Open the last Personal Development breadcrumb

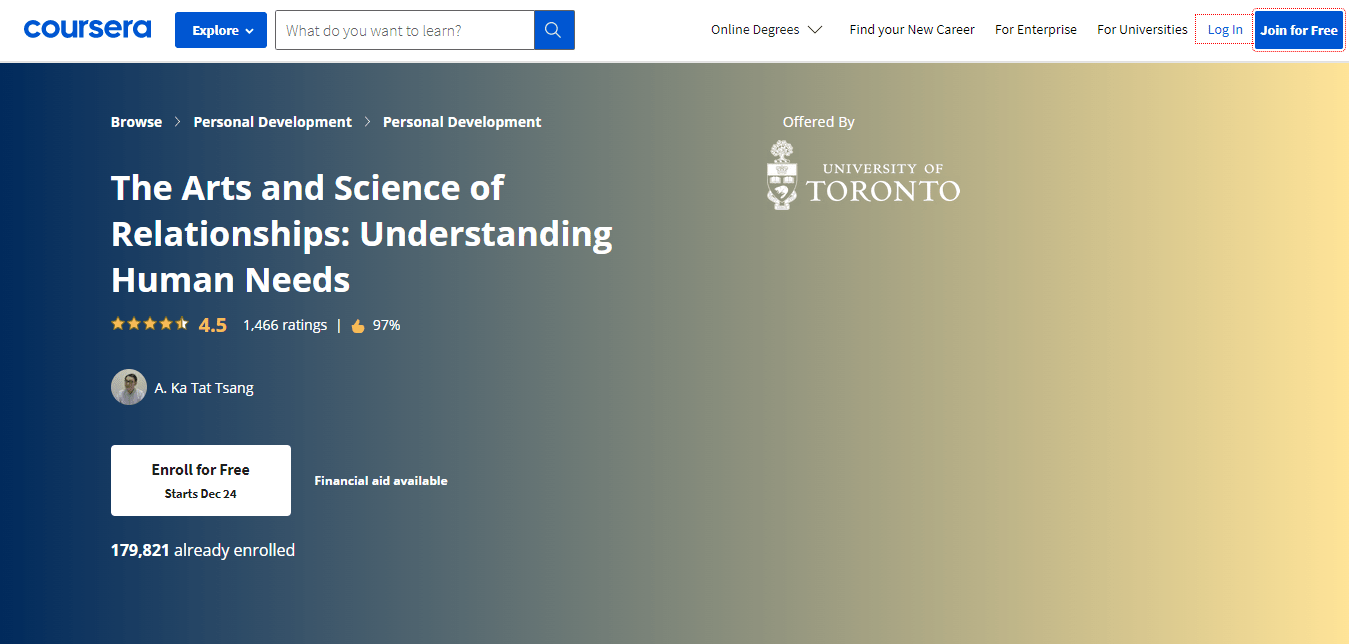462,122
